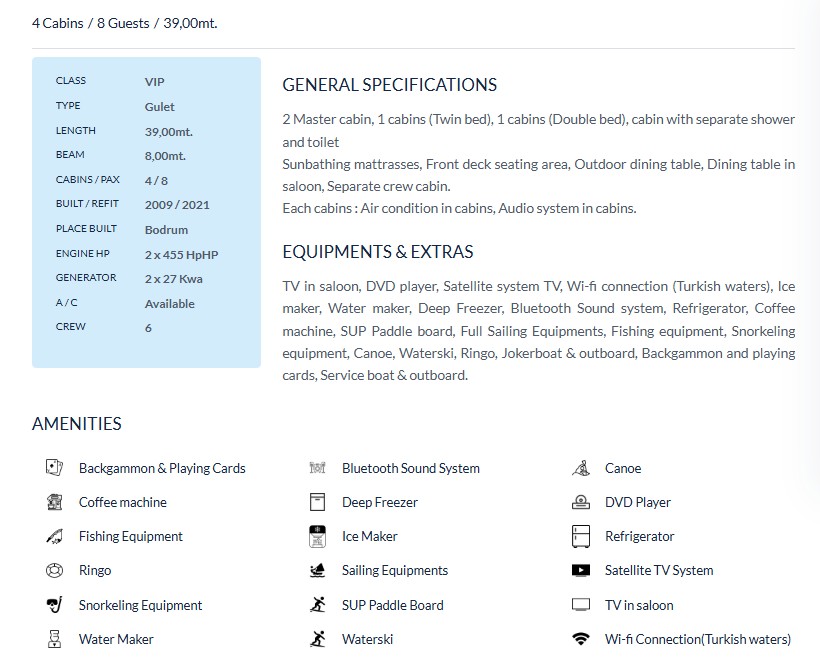The height and width of the screenshot is (668, 820).
Task: Click the Deep Freezer icon
Action: click(x=318, y=502)
